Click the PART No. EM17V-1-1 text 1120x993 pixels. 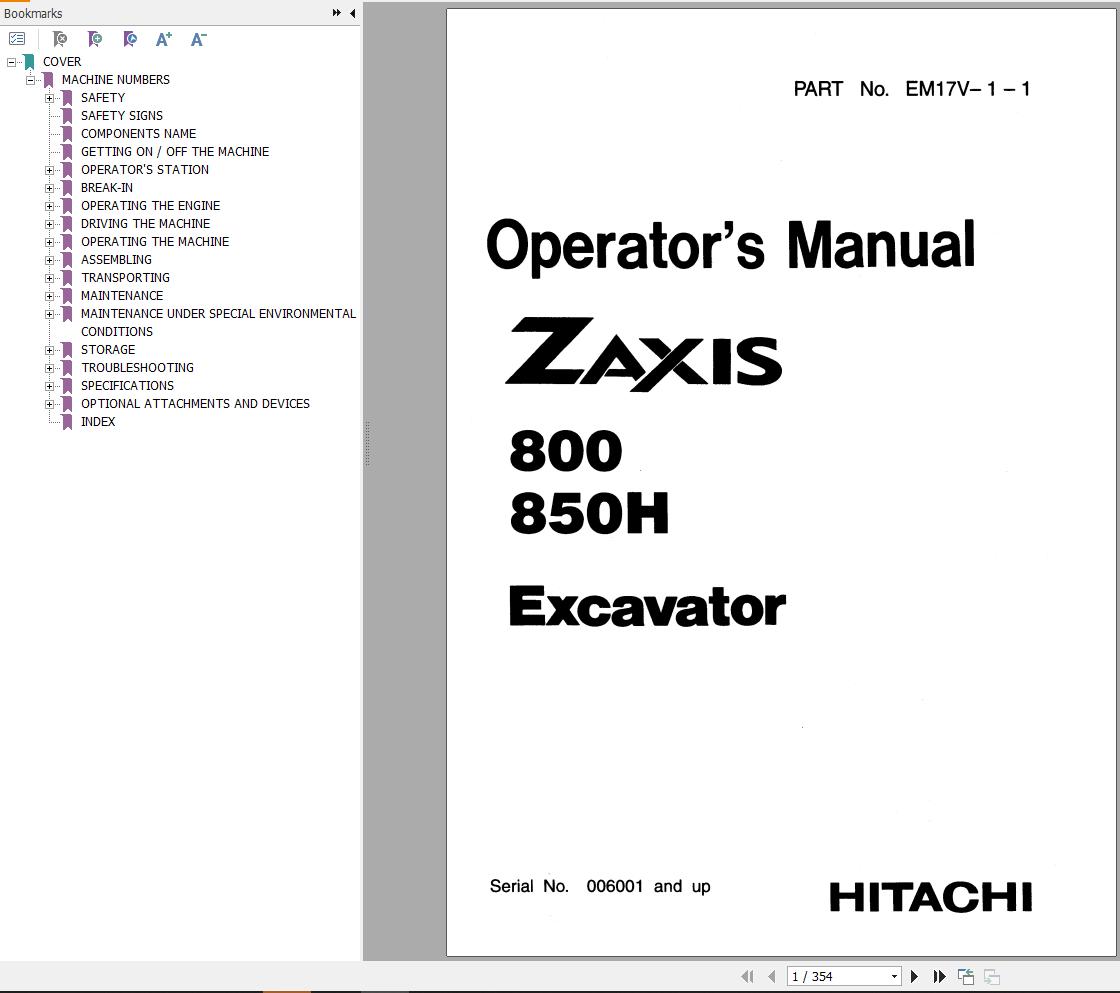(911, 89)
